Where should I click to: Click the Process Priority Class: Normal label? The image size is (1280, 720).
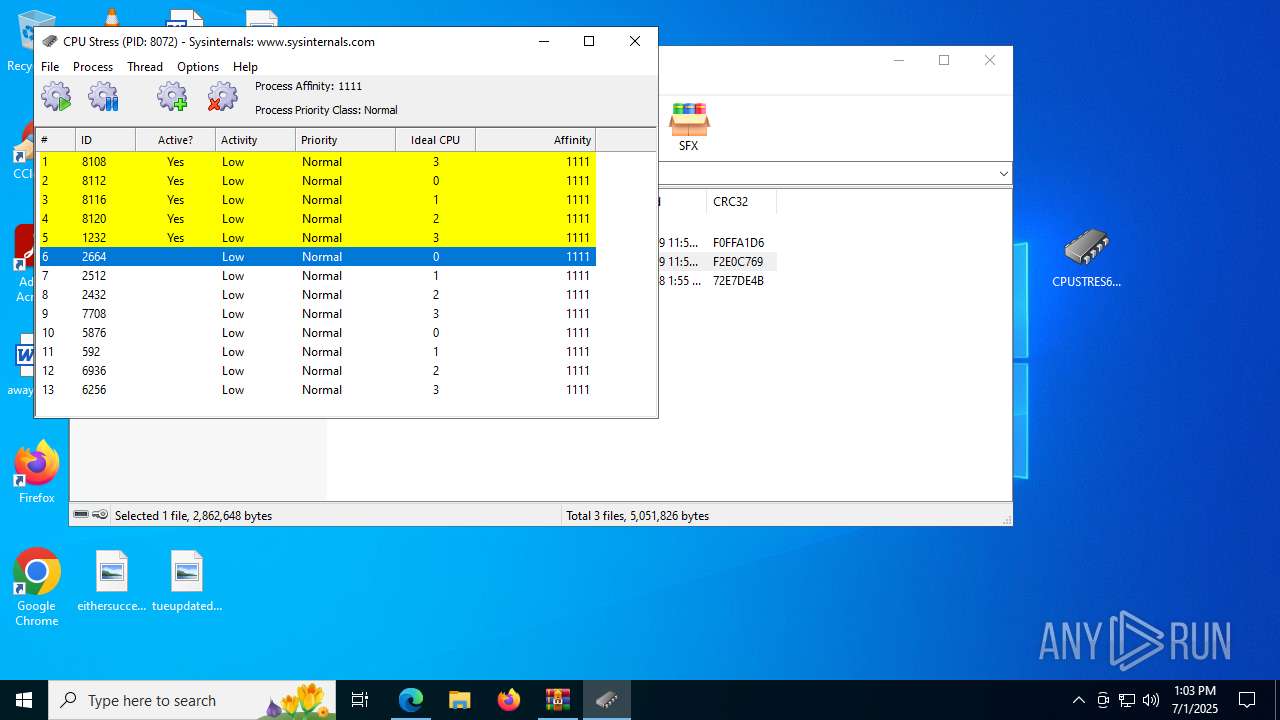(326, 110)
